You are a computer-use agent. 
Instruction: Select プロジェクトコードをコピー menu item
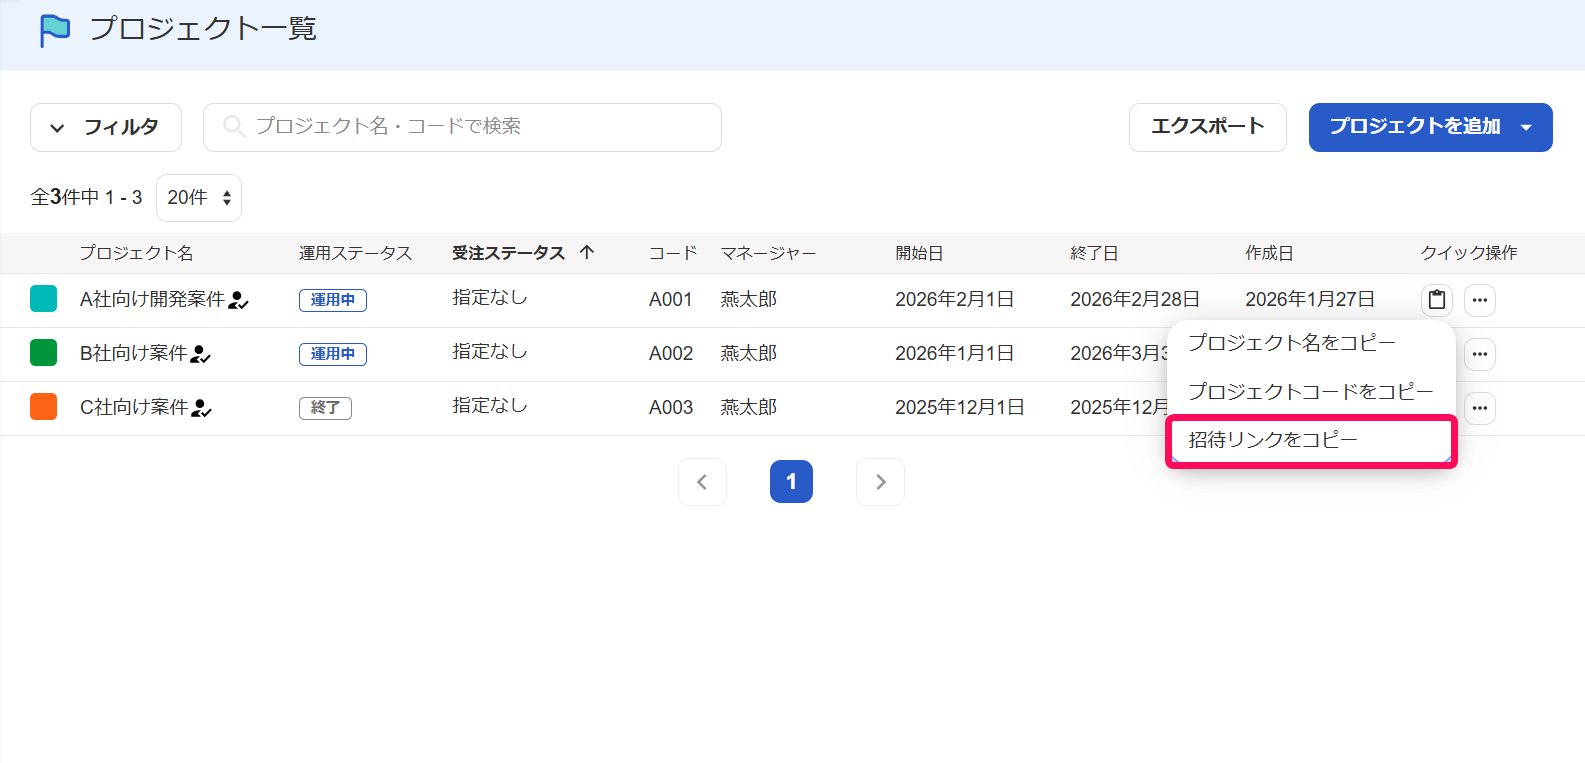tap(1311, 391)
